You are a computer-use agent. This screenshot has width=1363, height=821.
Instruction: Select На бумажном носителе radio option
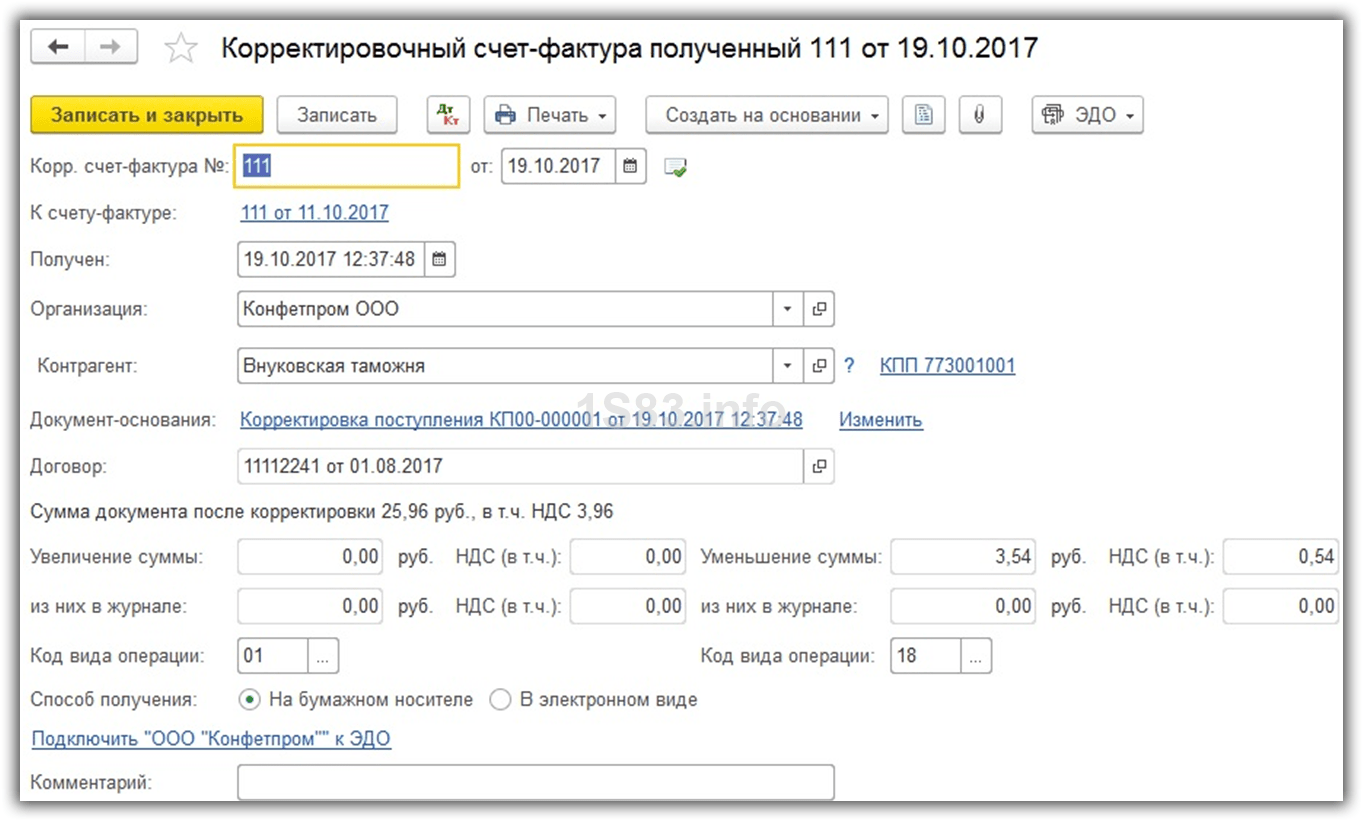click(250, 700)
